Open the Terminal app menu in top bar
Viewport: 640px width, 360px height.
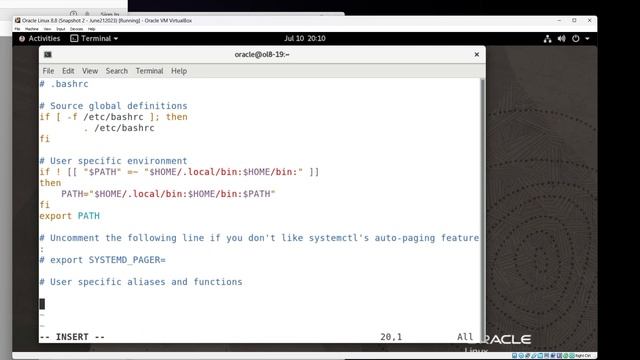point(94,38)
